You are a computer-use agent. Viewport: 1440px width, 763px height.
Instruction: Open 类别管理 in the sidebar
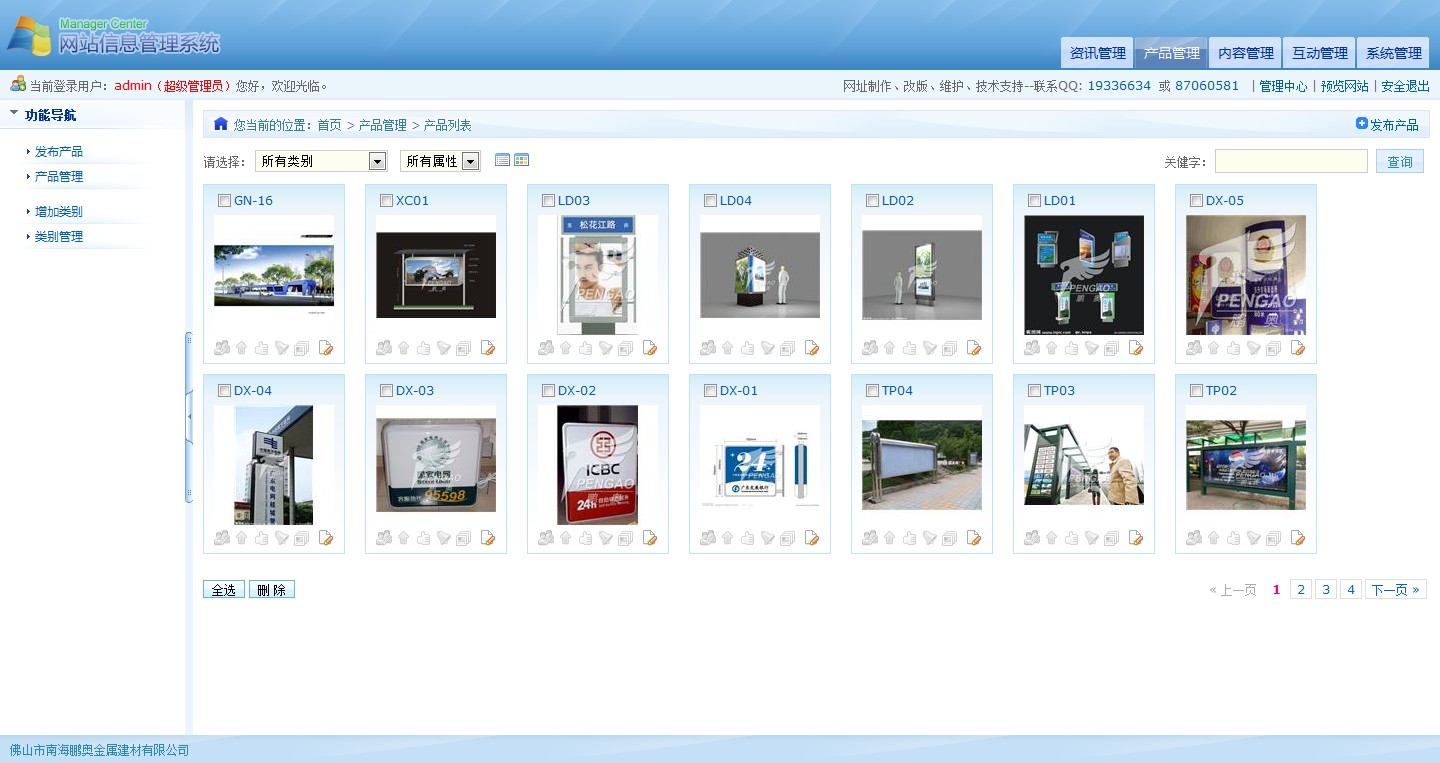[x=59, y=237]
